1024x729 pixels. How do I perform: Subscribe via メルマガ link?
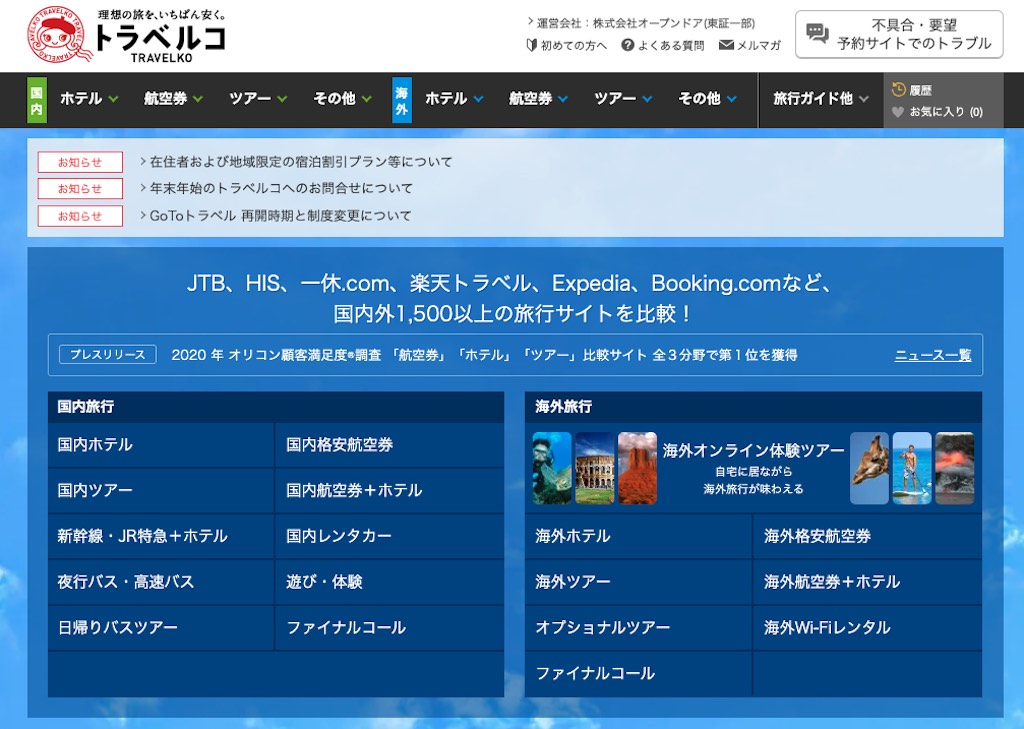[x=759, y=45]
